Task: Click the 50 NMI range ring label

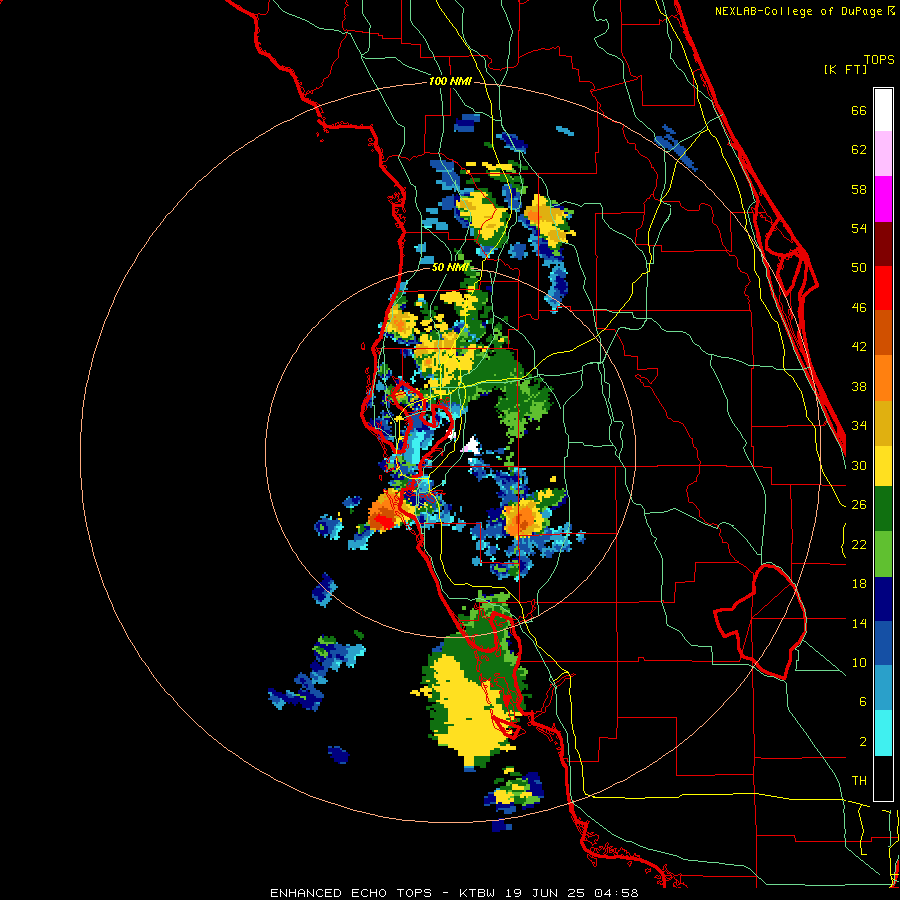Action: 450,267
